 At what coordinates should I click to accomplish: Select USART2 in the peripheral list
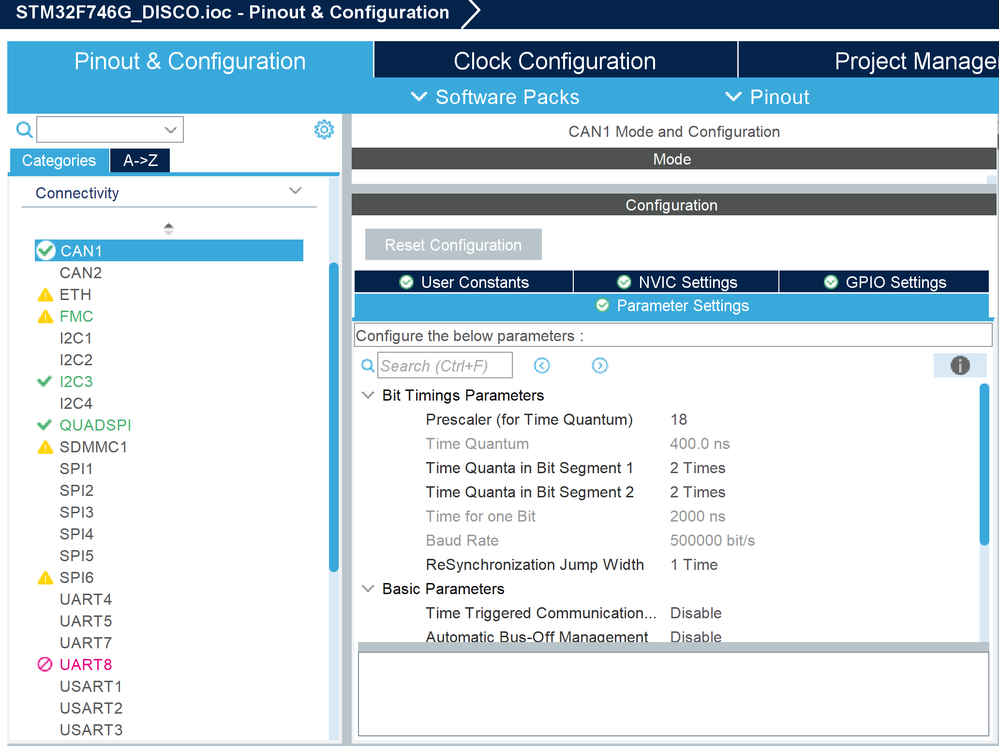[90, 708]
